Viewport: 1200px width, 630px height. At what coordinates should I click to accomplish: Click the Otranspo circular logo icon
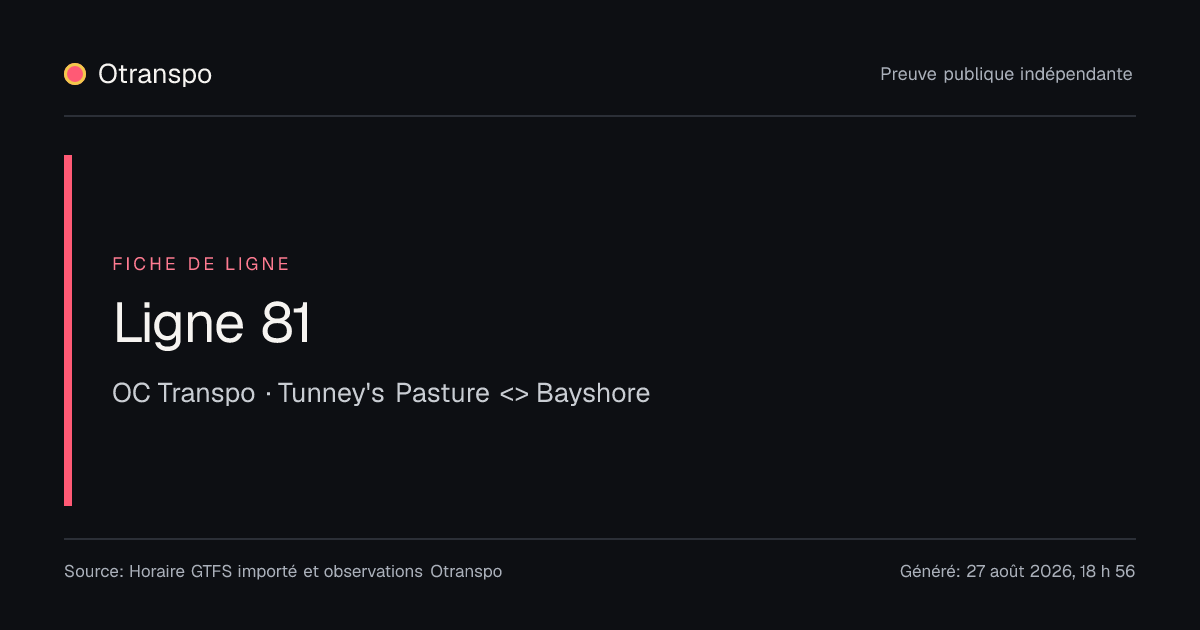75,74
